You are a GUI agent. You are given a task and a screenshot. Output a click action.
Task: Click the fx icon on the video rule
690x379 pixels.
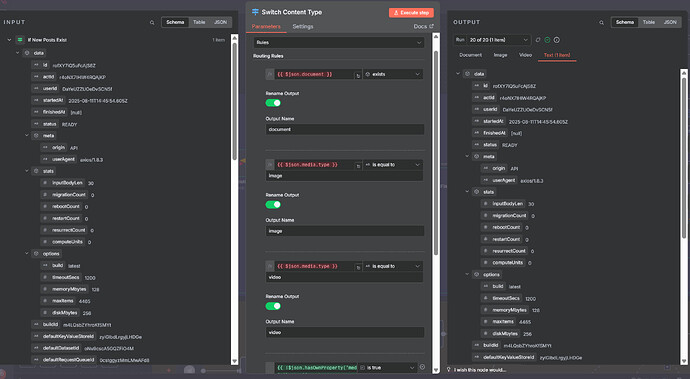pos(270,266)
